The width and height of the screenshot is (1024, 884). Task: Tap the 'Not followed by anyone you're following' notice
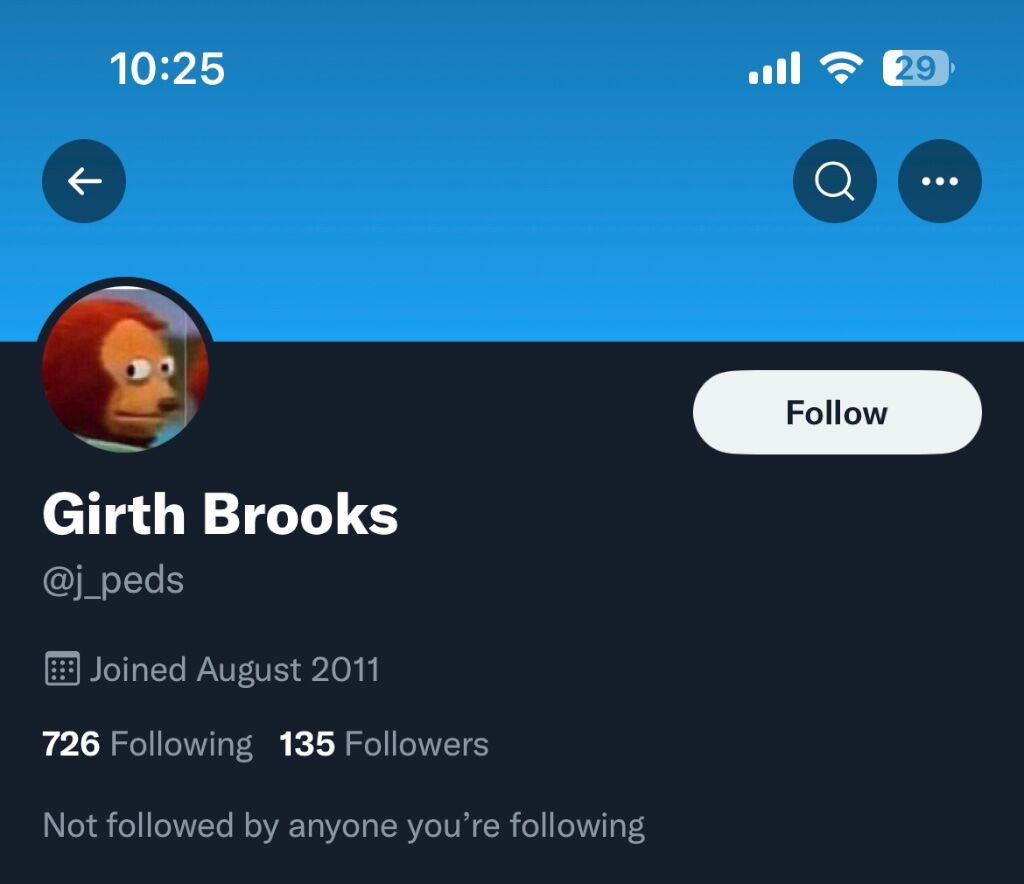click(x=344, y=826)
